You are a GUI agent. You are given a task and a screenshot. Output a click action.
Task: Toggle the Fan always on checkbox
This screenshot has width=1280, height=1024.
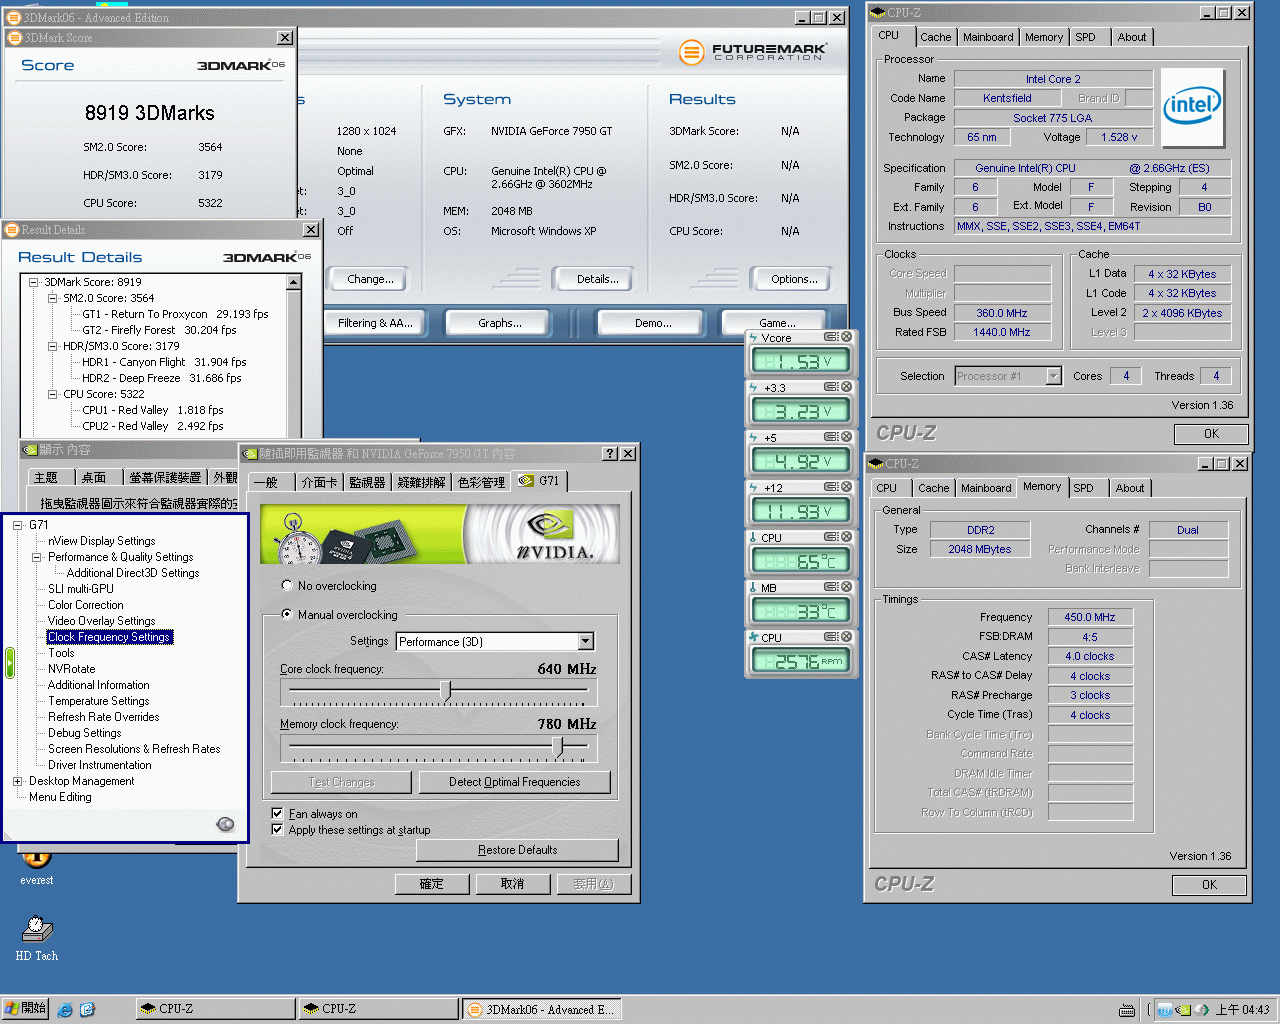(x=277, y=814)
